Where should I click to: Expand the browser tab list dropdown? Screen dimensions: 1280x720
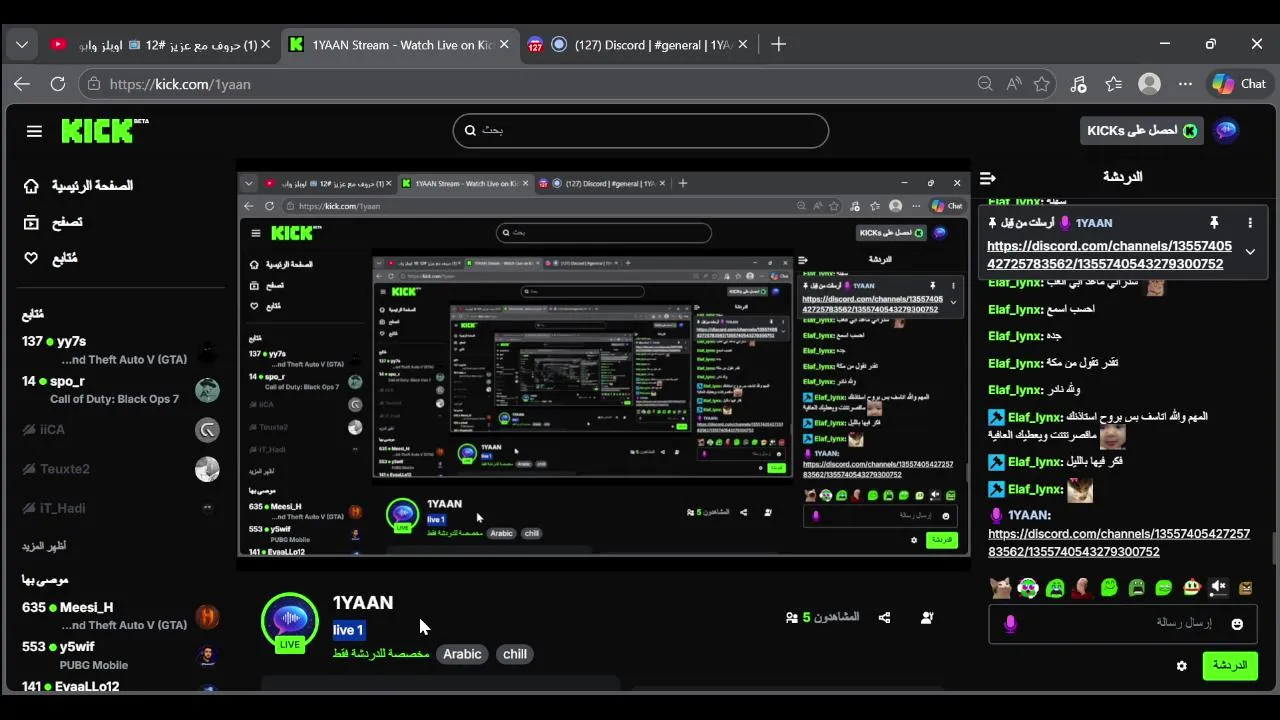pyautogui.click(x=22, y=44)
